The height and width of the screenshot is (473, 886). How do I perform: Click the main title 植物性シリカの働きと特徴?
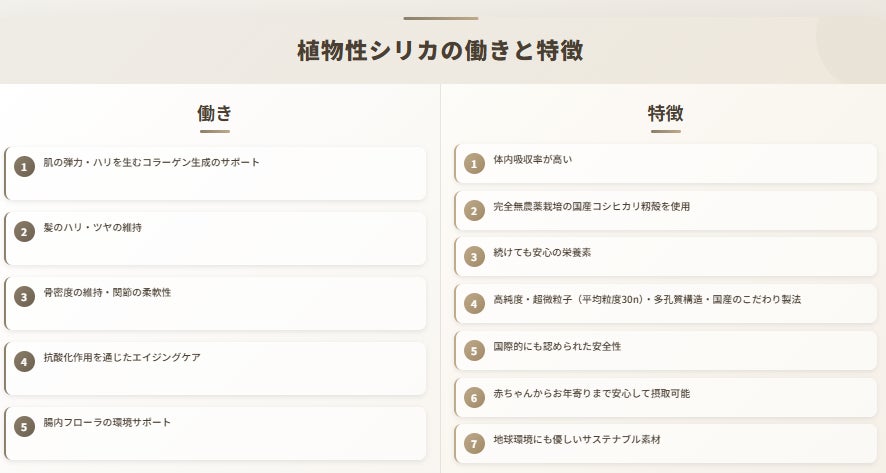[441, 50]
